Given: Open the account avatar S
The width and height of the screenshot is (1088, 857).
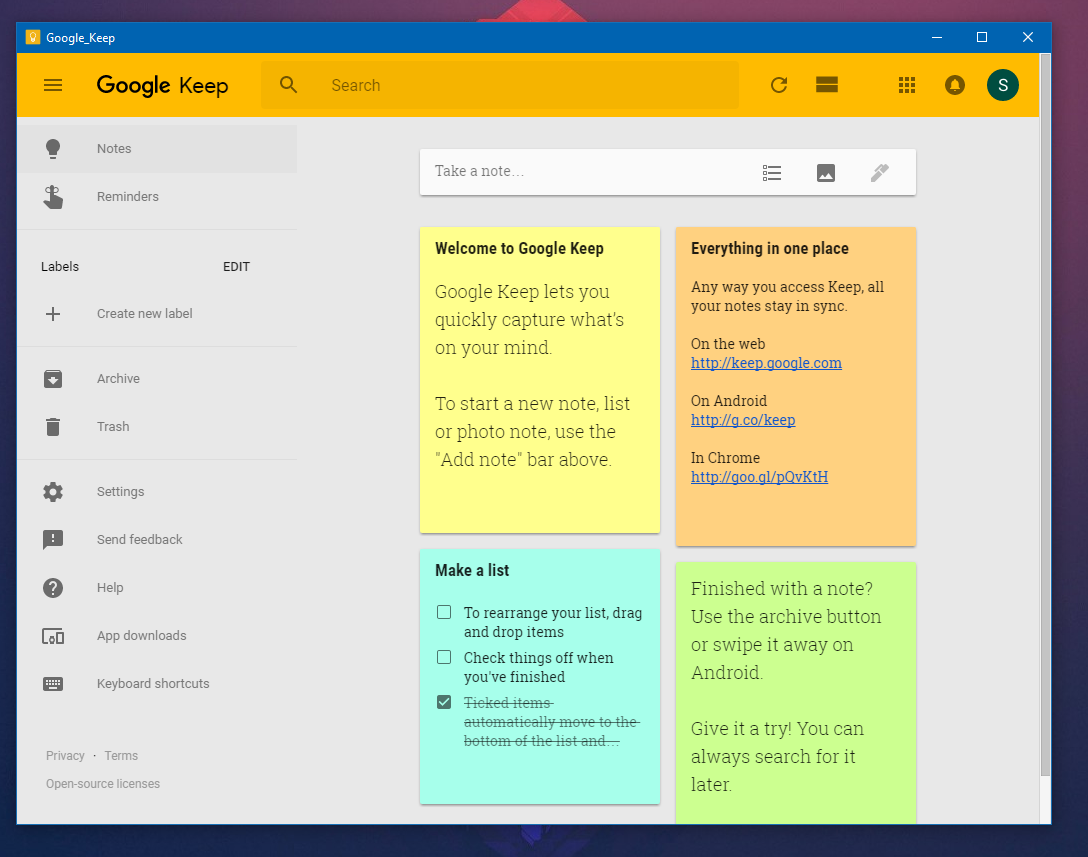Looking at the screenshot, I should pyautogui.click(x=1003, y=85).
